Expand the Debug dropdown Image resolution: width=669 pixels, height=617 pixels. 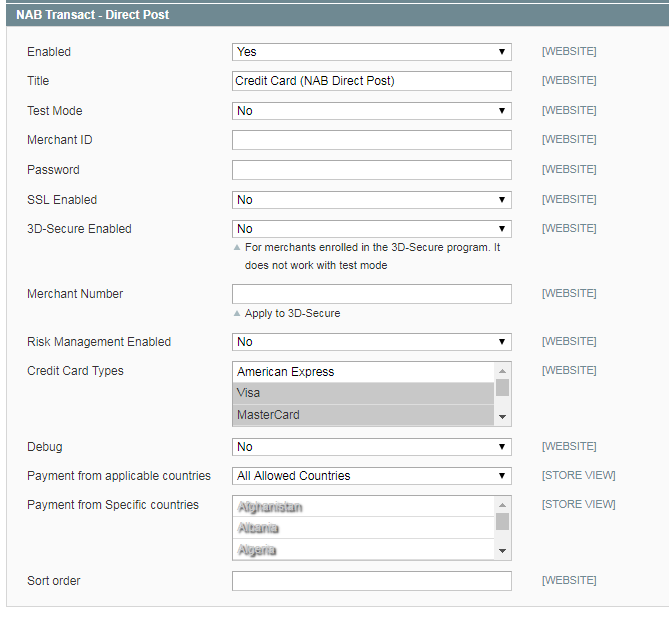371,447
